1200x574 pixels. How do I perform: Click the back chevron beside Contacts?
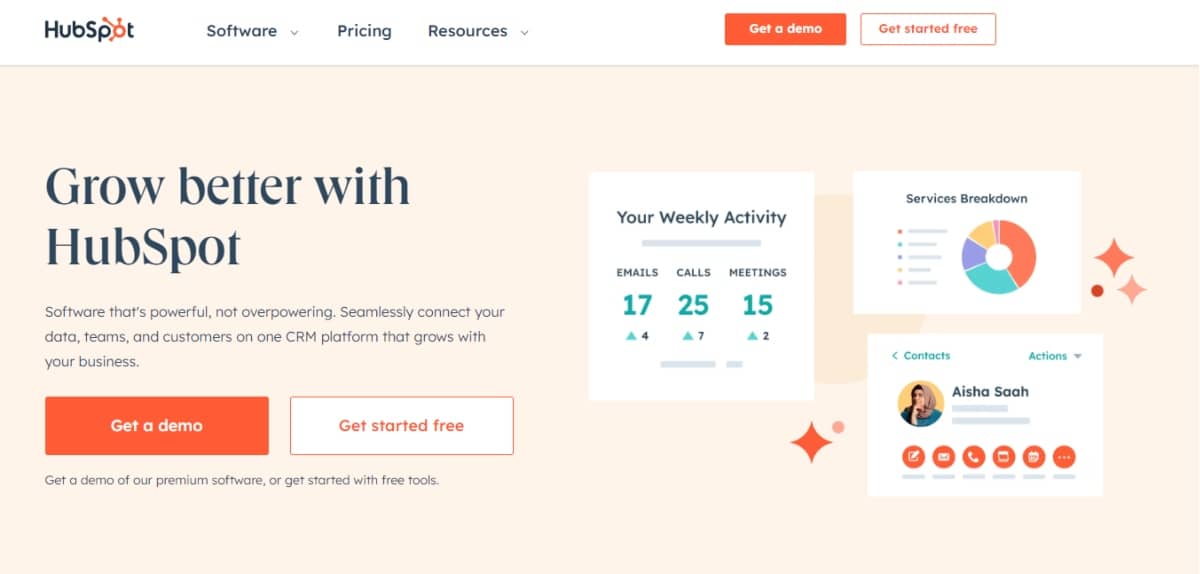click(895, 356)
